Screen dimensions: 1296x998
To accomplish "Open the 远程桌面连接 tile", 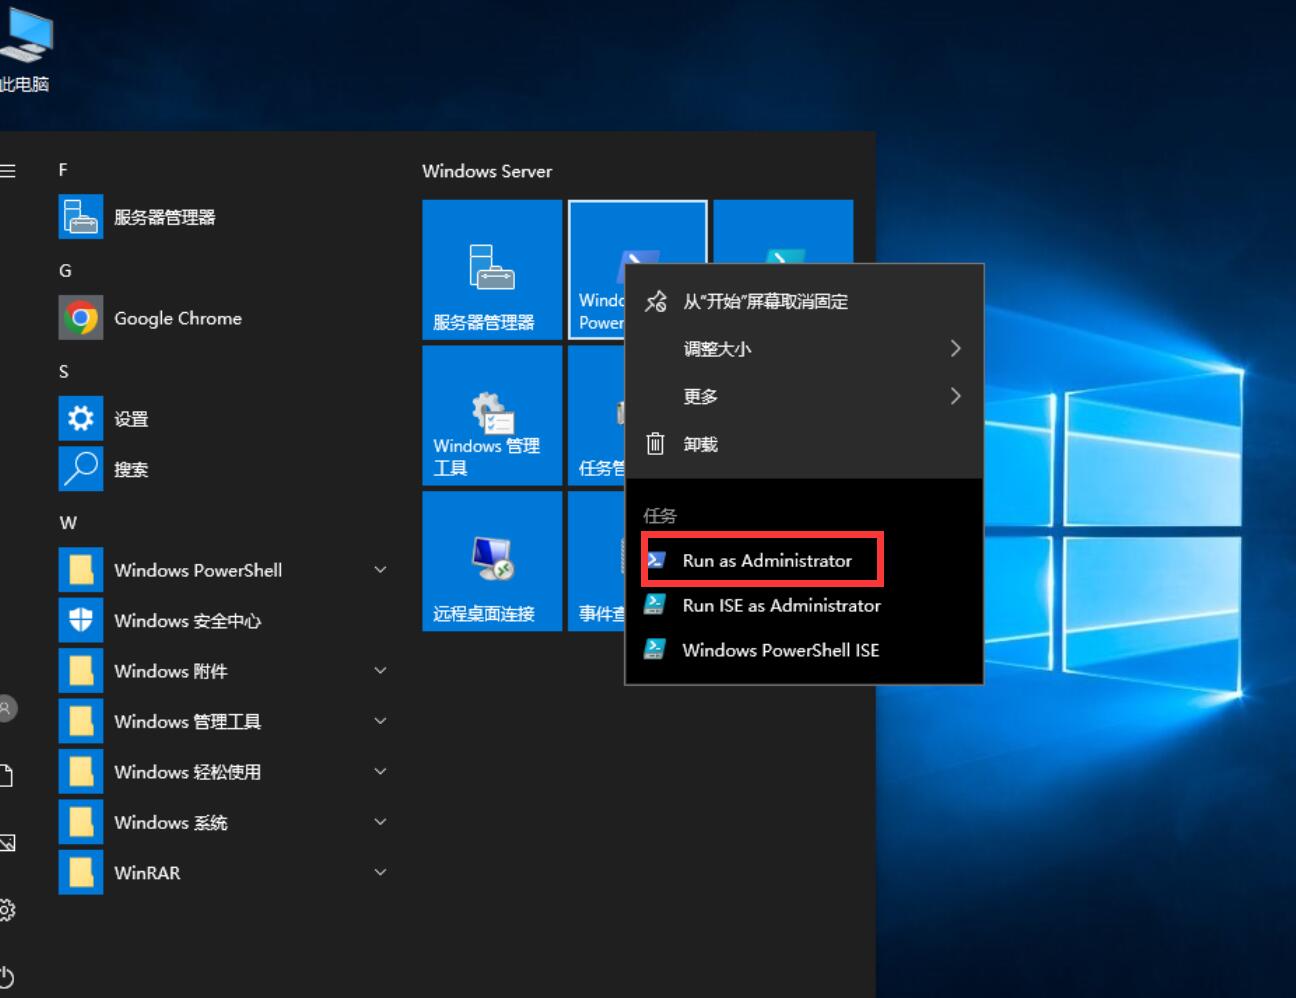I will pyautogui.click(x=491, y=562).
